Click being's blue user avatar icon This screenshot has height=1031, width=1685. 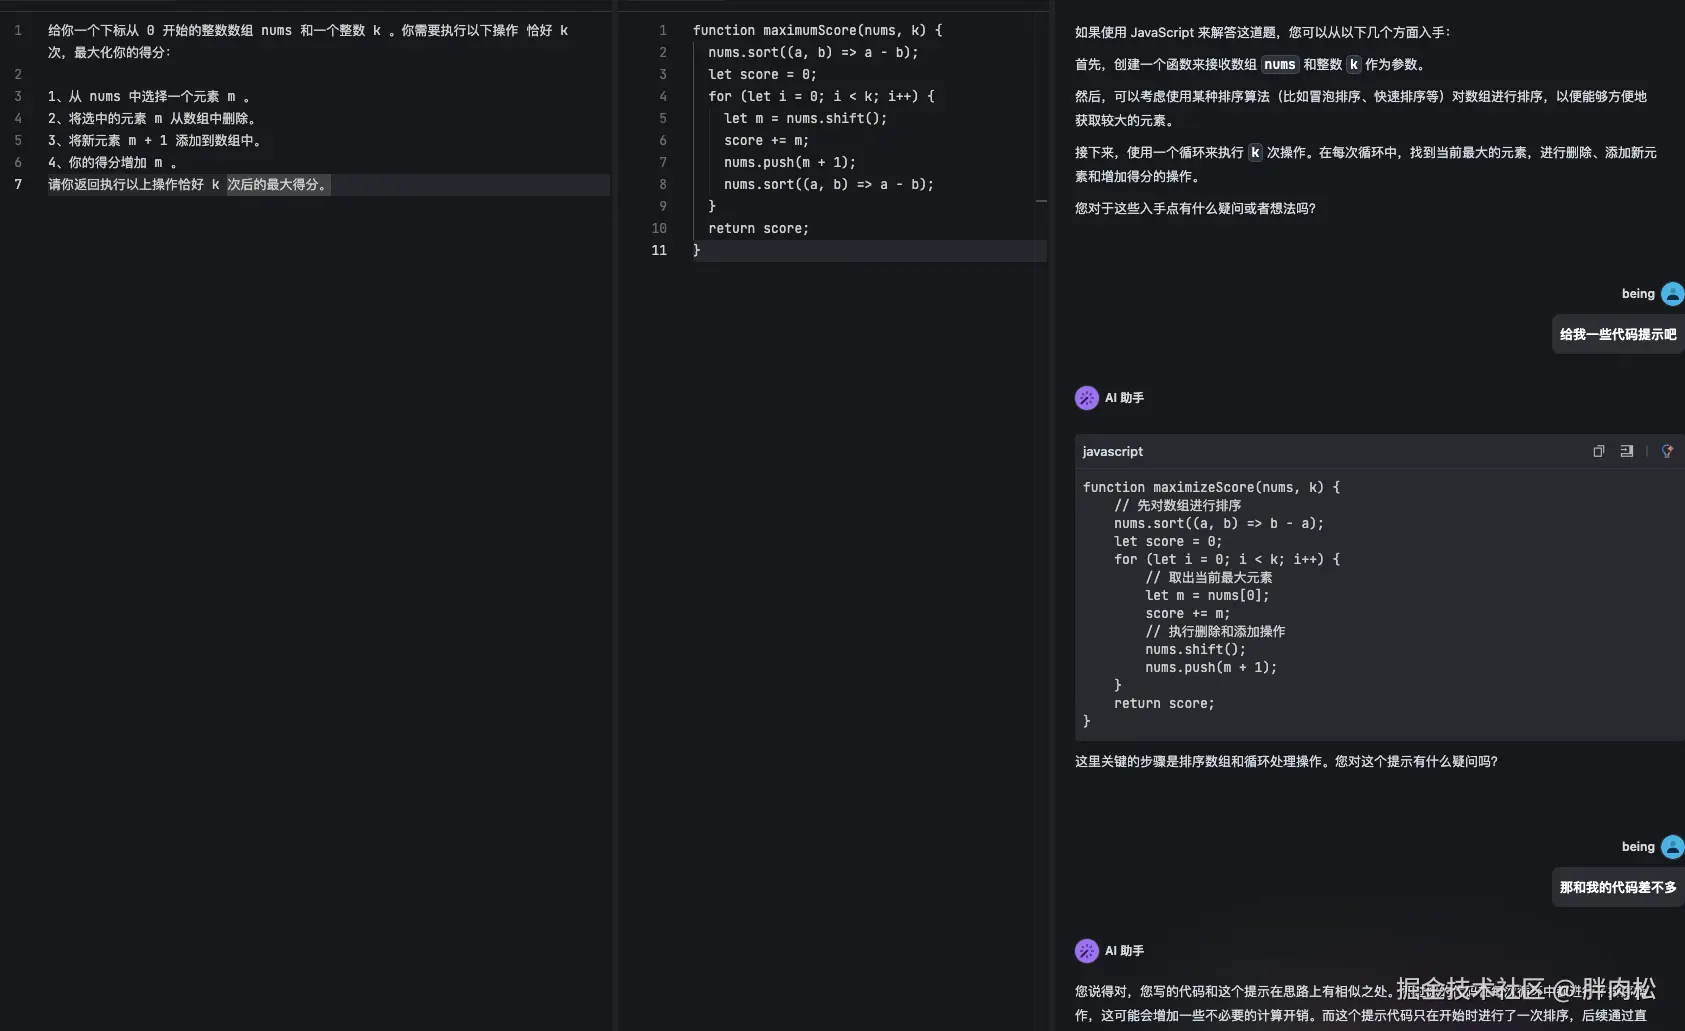pos(1669,293)
